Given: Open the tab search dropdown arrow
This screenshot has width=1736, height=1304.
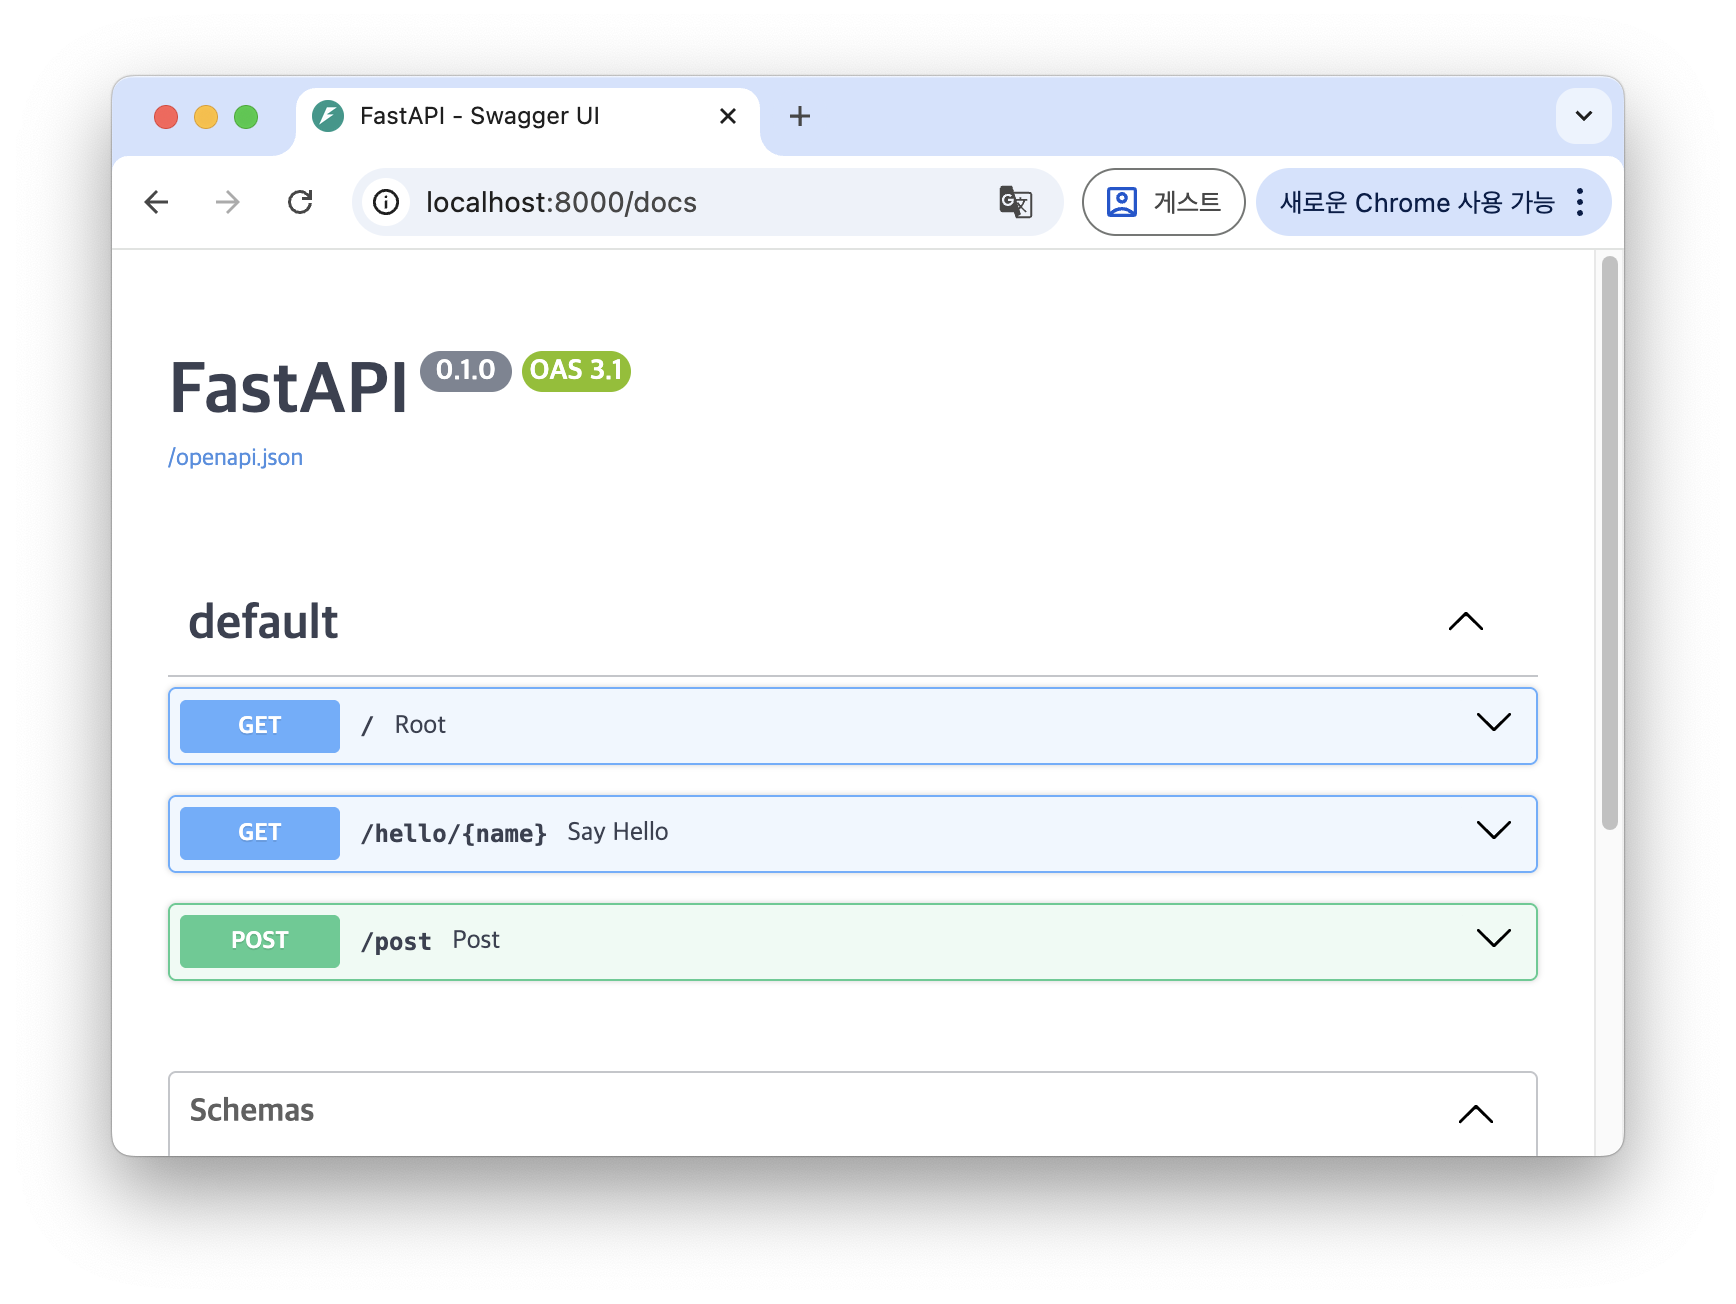Looking at the screenshot, I should click(x=1584, y=116).
